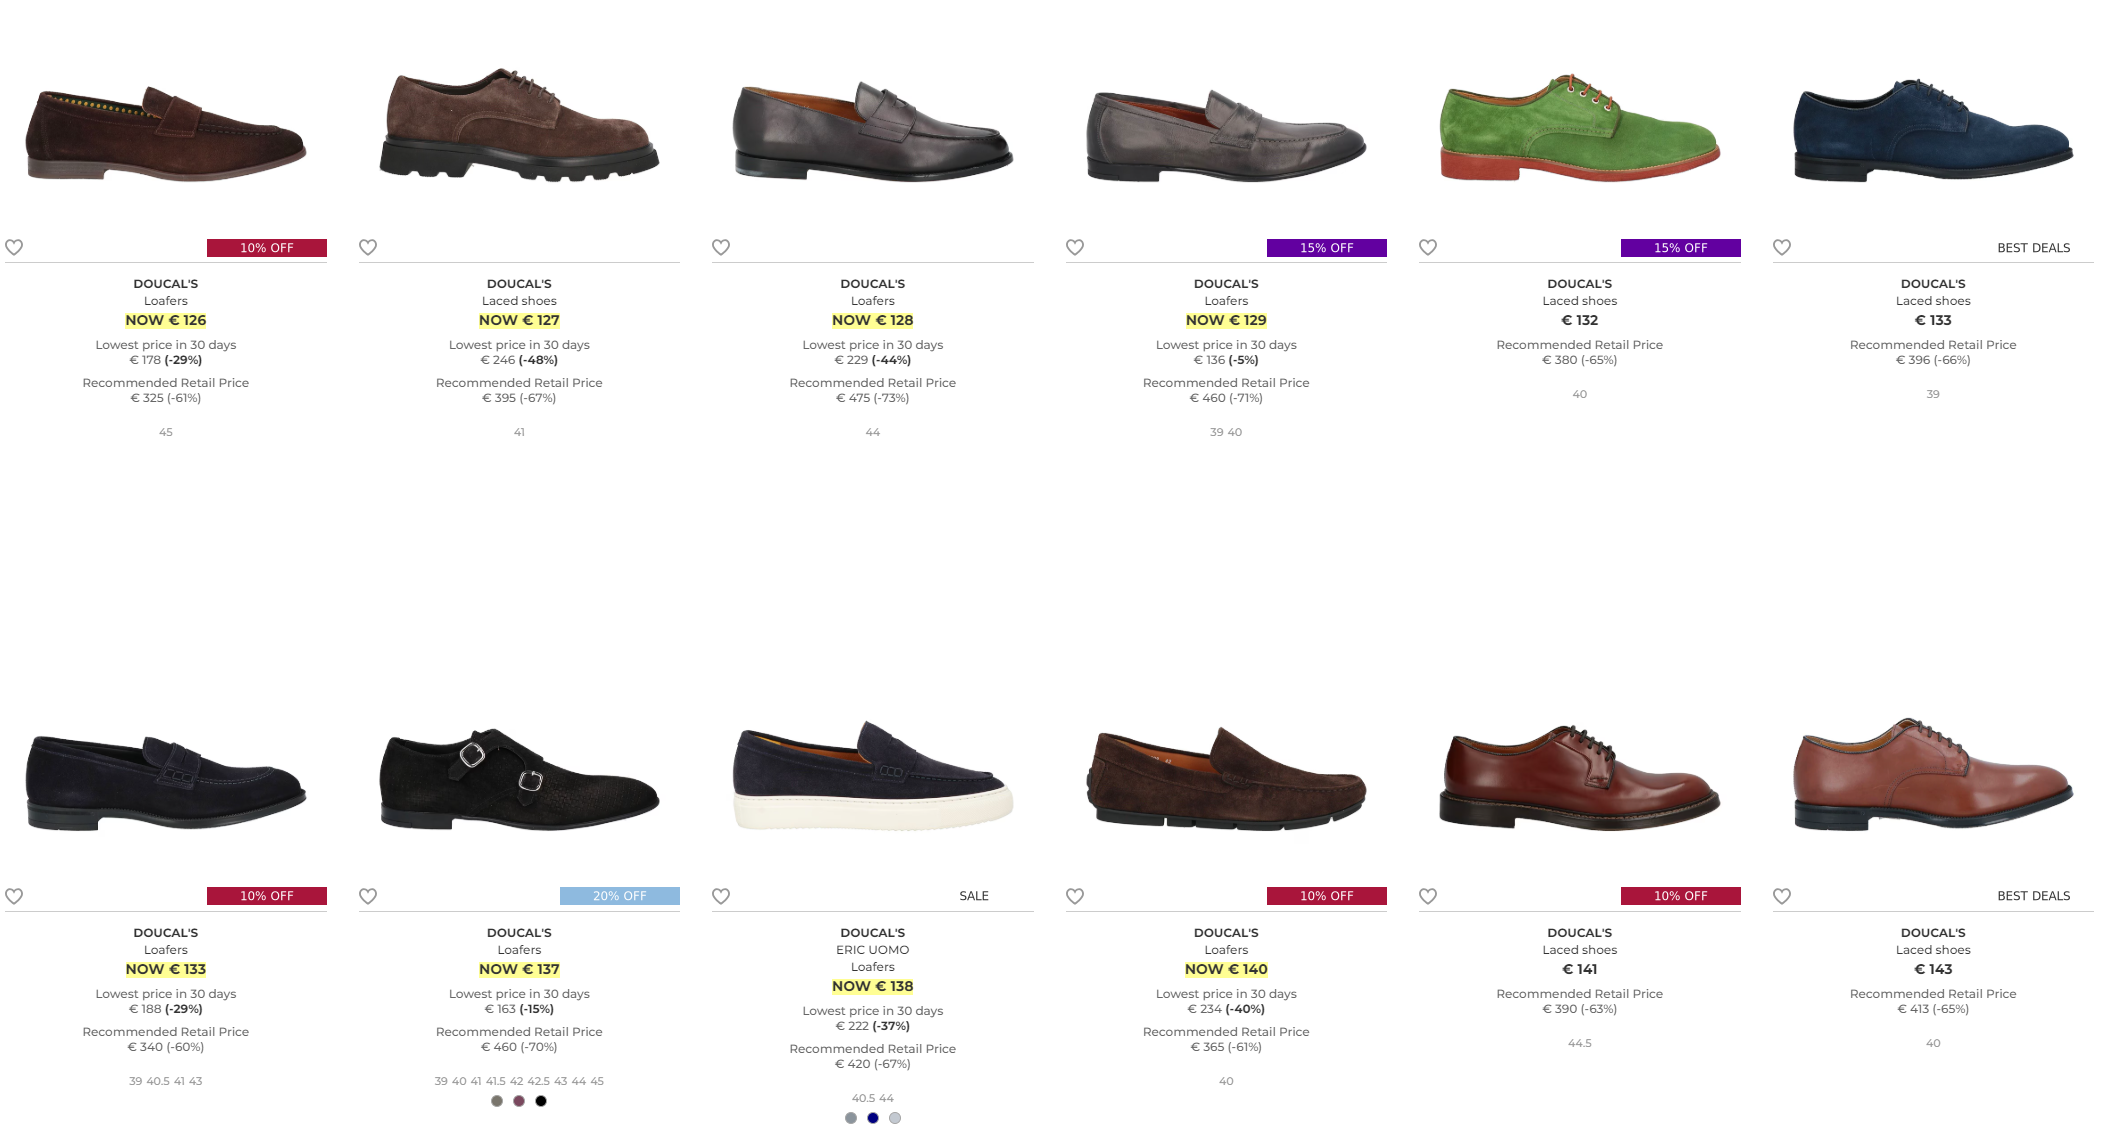Click the NOW € 128 loafers price link
The height and width of the screenshot is (1130, 2110).
pos(872,320)
